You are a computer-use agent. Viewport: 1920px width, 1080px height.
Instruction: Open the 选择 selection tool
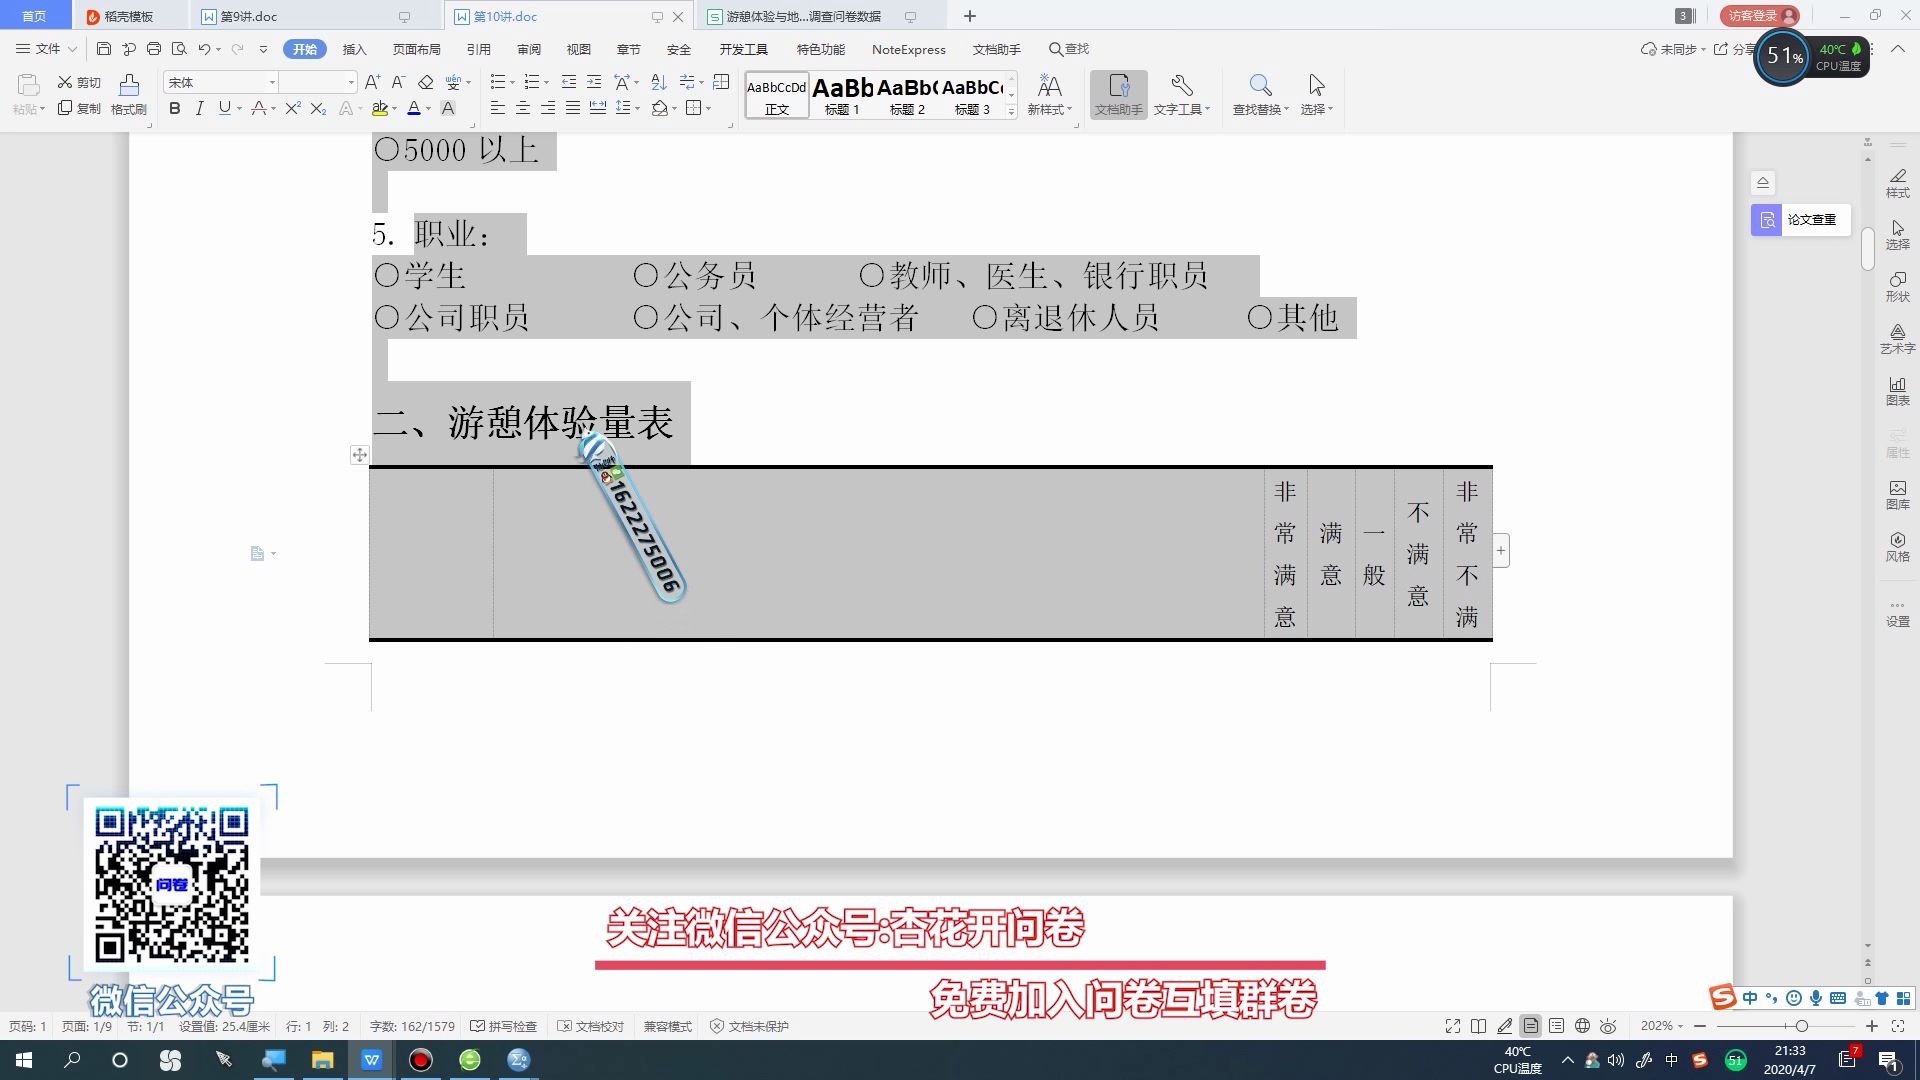point(1316,95)
